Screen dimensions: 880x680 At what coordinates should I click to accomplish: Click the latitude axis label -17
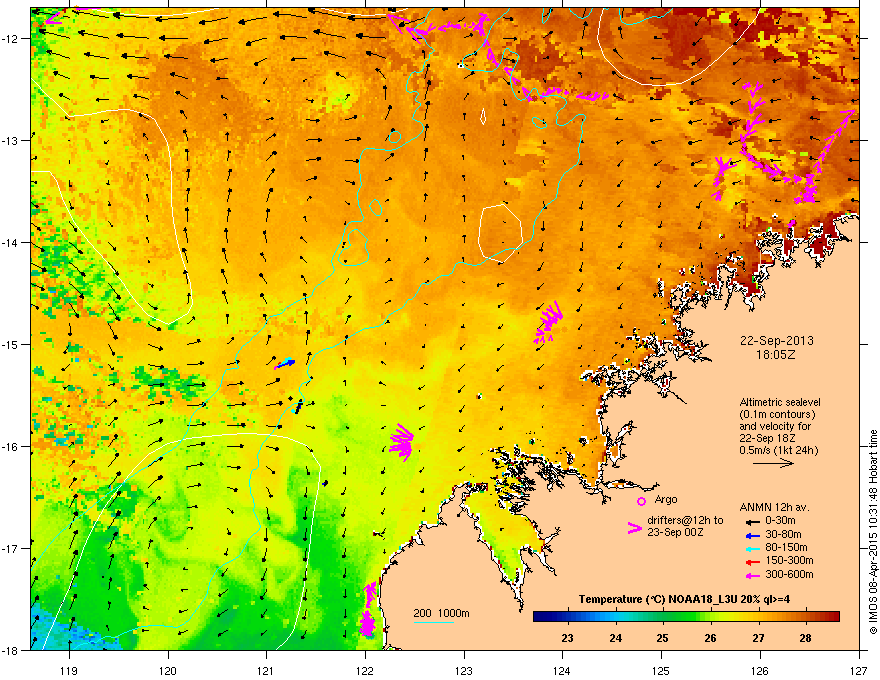point(10,548)
